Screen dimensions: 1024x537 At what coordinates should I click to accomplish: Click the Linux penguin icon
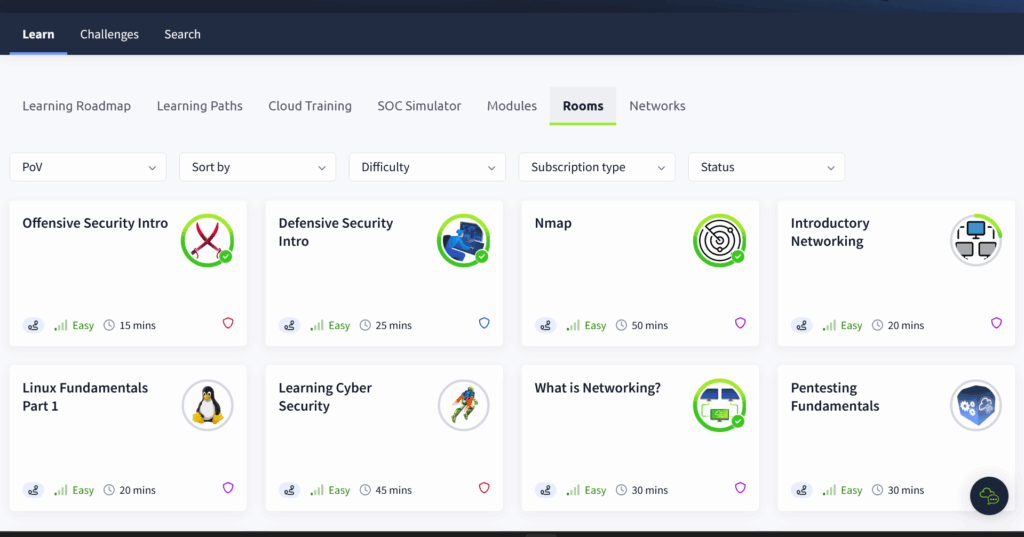[208, 405]
